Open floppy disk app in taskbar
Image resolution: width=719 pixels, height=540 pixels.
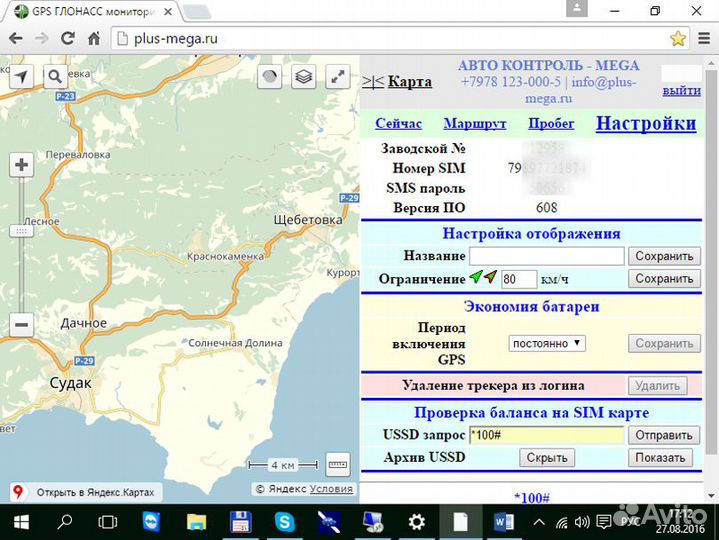(x=240, y=522)
